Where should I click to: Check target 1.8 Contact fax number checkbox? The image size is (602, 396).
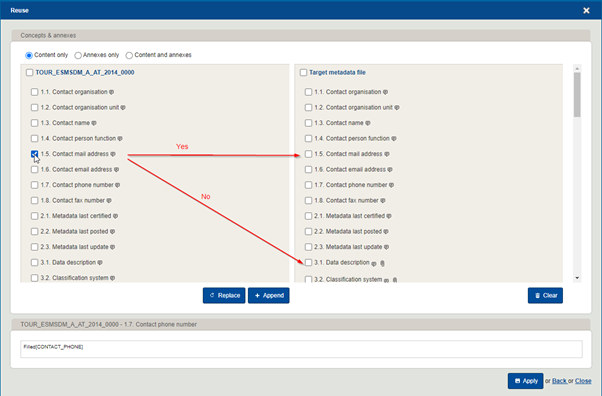[x=308, y=200]
